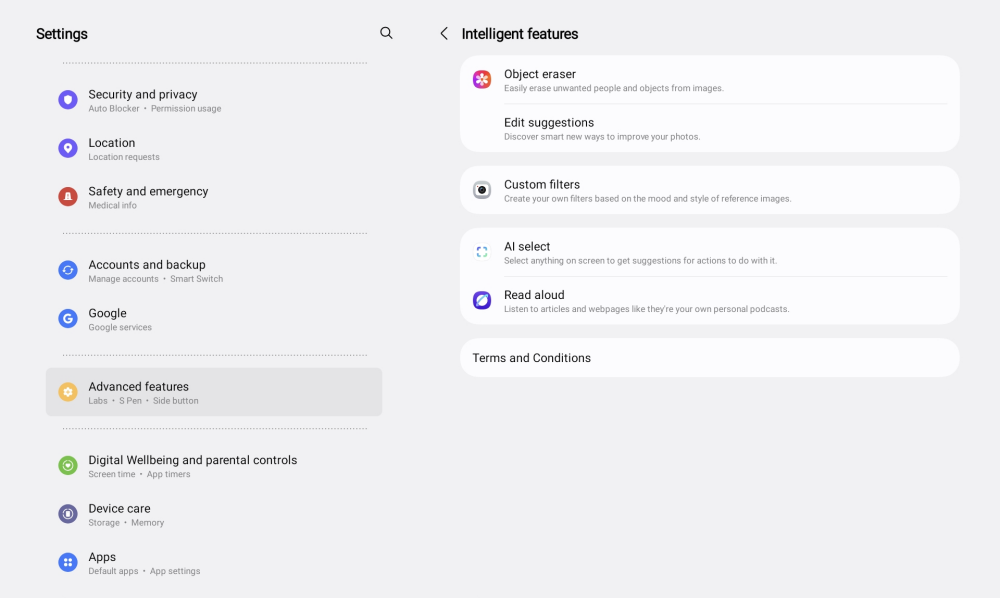Tap the Device care icon
Image resolution: width=1000 pixels, height=598 pixels.
68,514
